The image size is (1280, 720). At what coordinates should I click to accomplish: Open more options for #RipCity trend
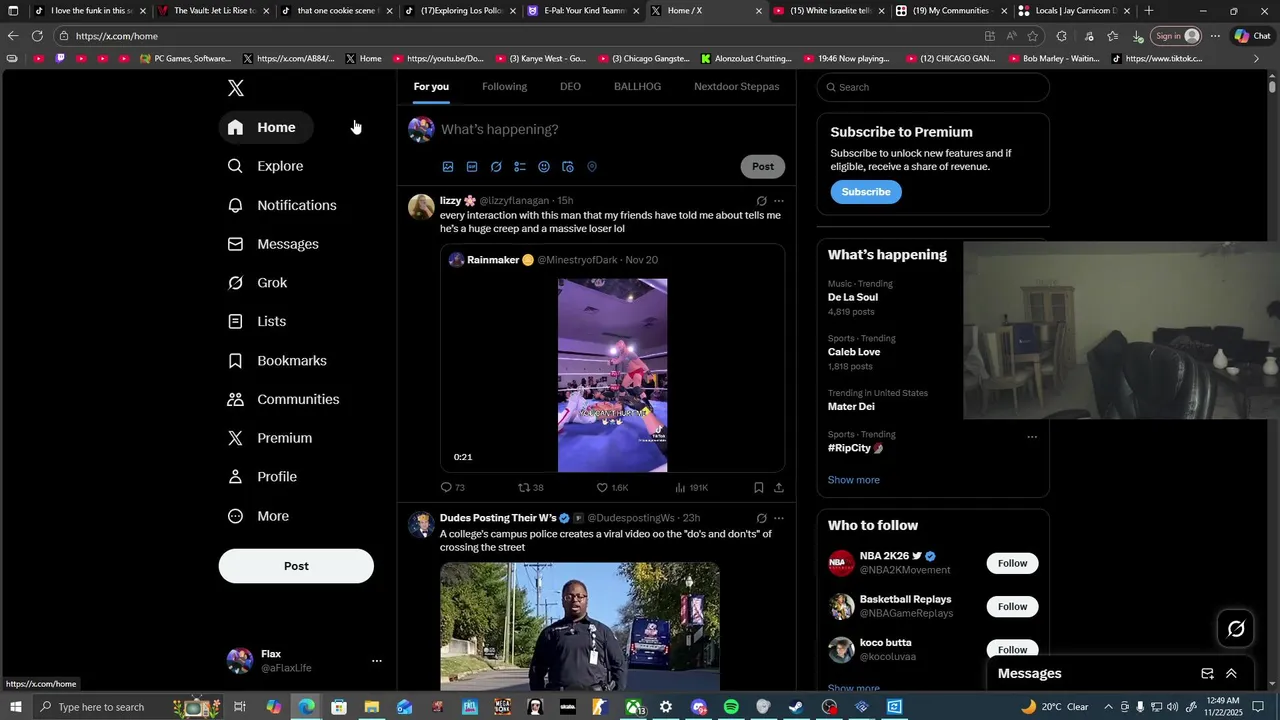click(1032, 437)
